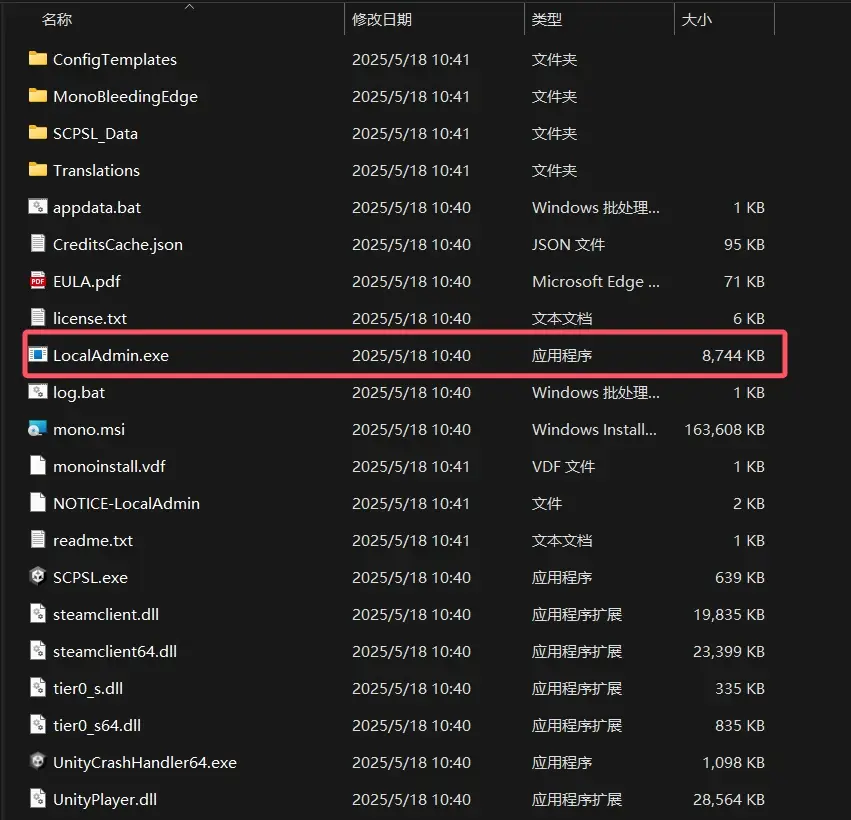Viewport: 851px width, 820px height.
Task: Select UnityPlayer.dll file name
Action: click(x=105, y=799)
